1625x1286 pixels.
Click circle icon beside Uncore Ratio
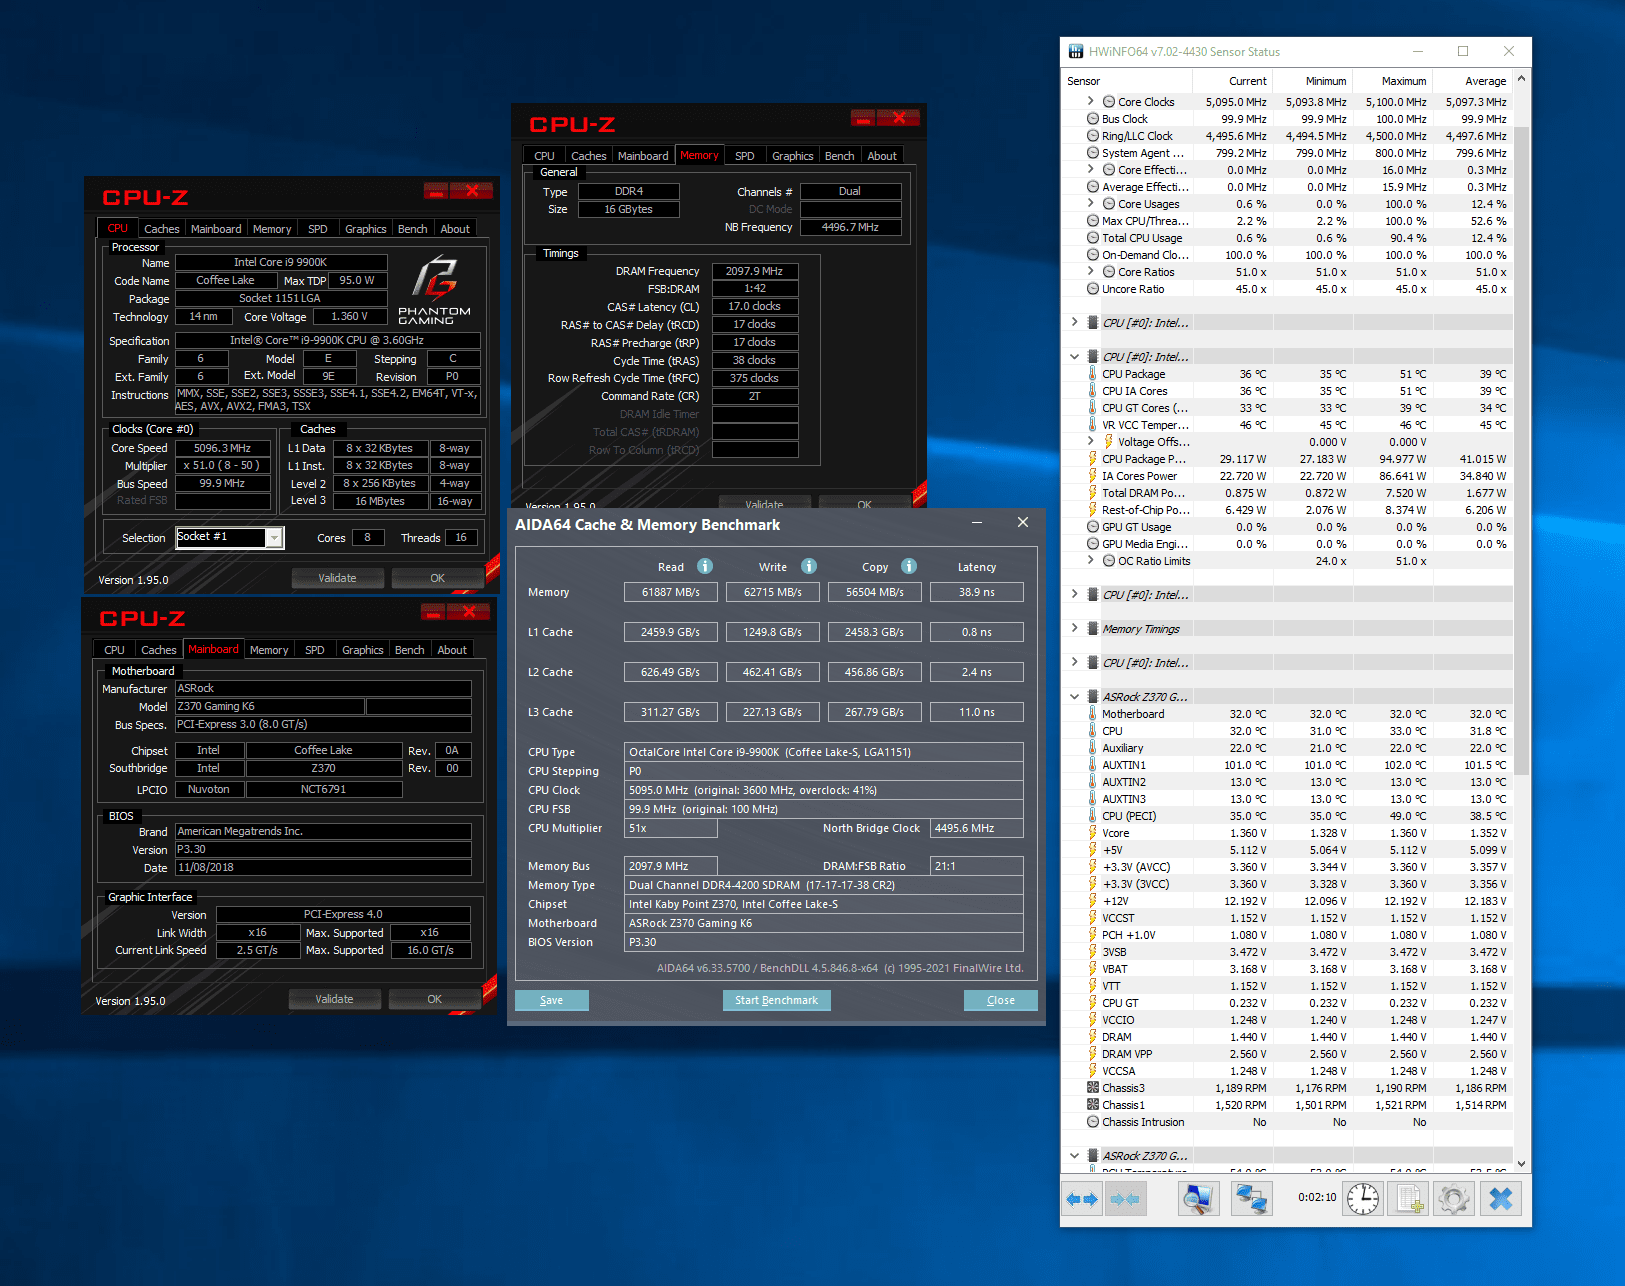click(1093, 289)
